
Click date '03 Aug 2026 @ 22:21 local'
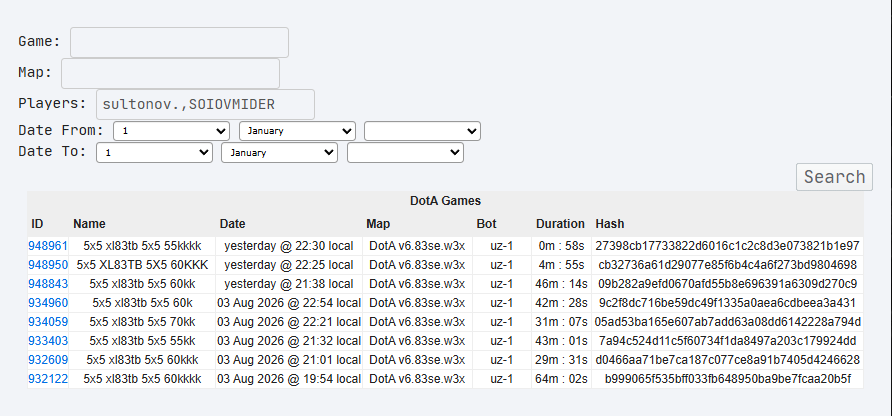[x=289, y=322]
